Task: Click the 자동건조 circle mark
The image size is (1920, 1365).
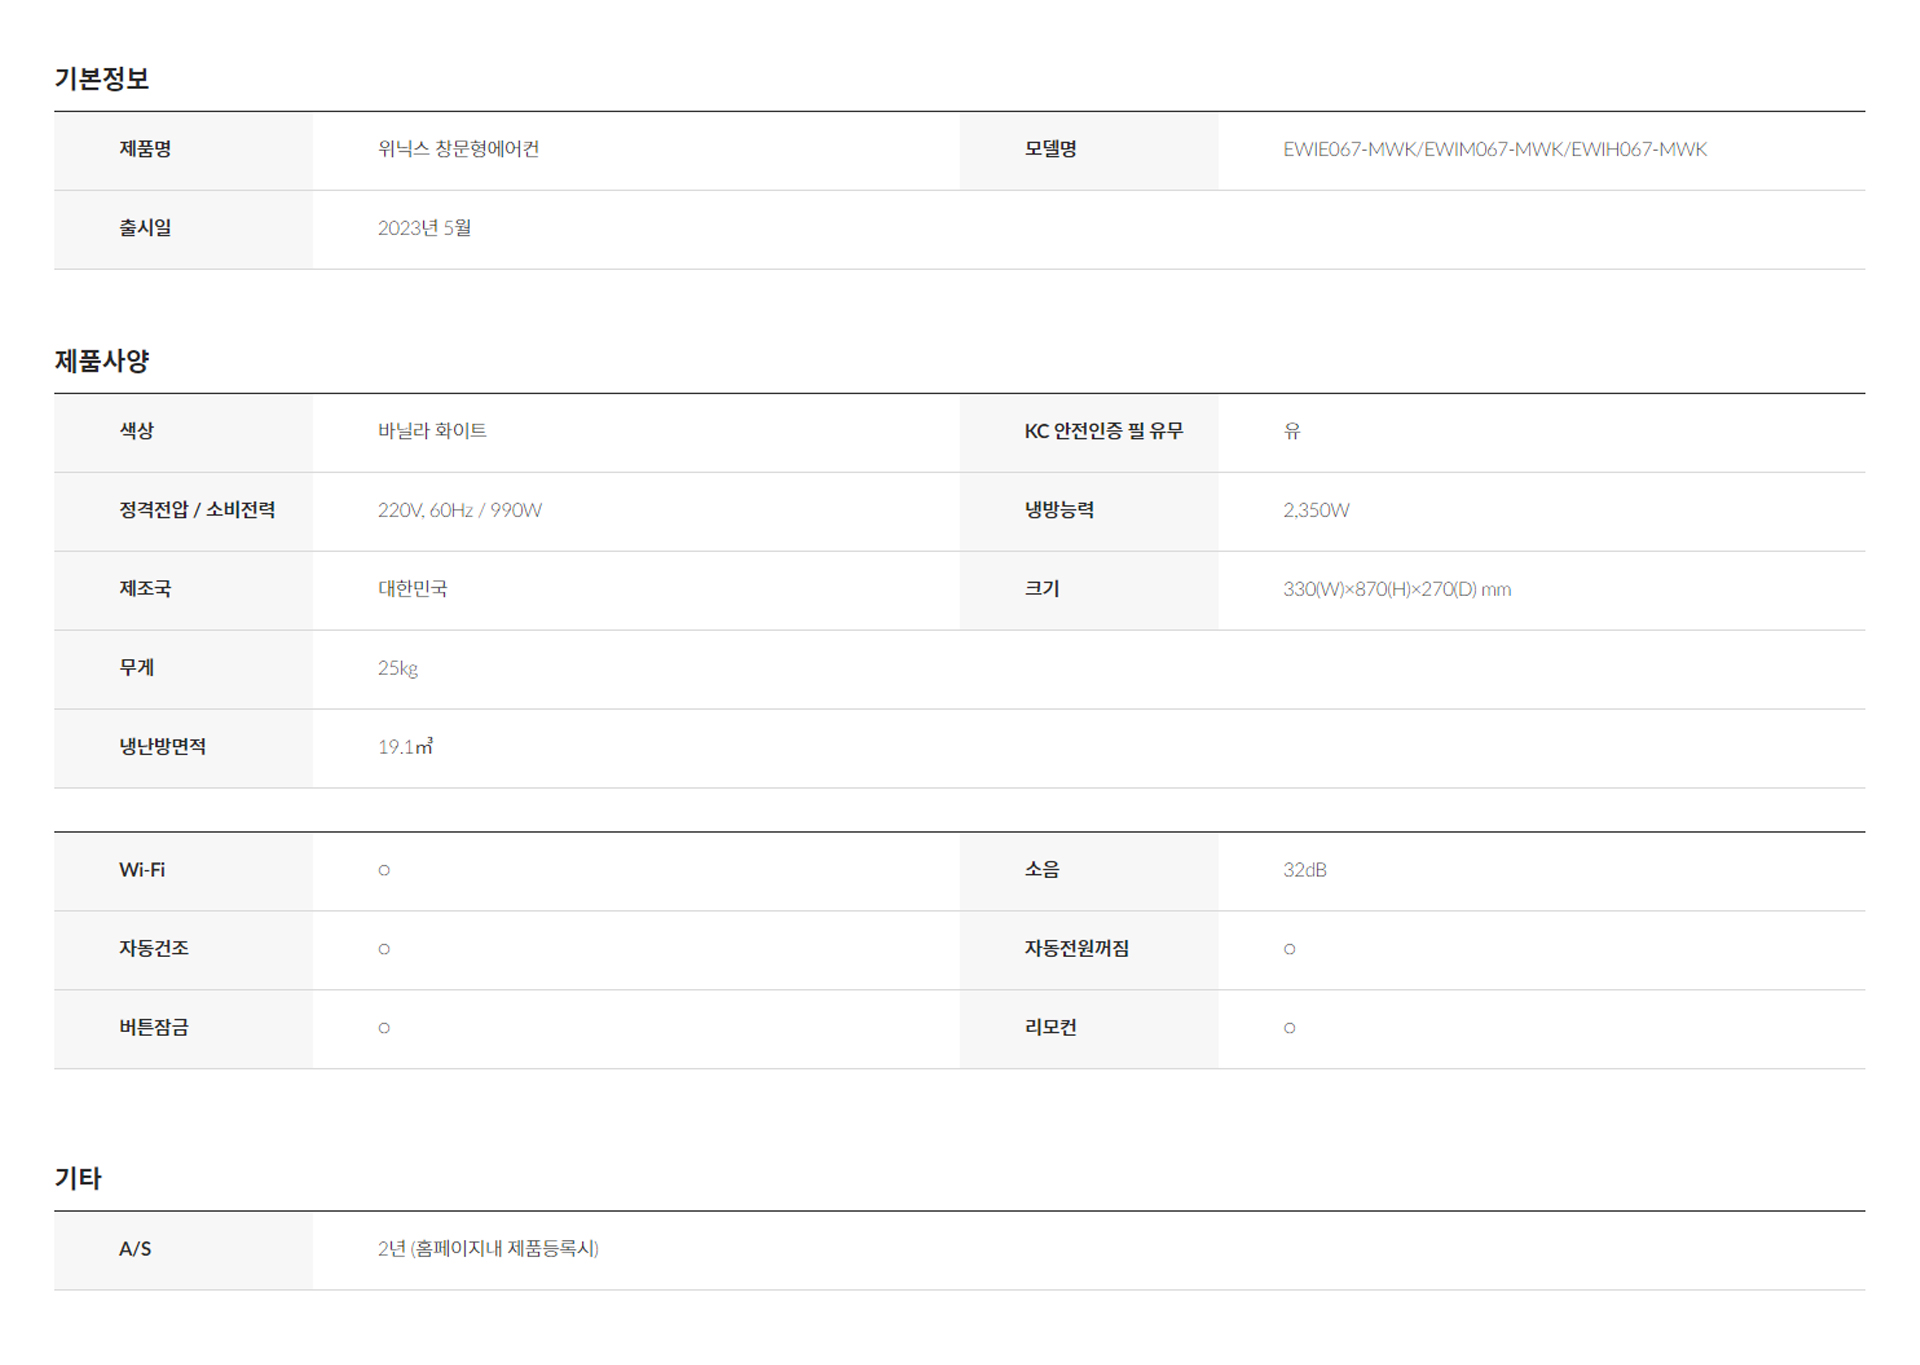Action: pos(384,950)
